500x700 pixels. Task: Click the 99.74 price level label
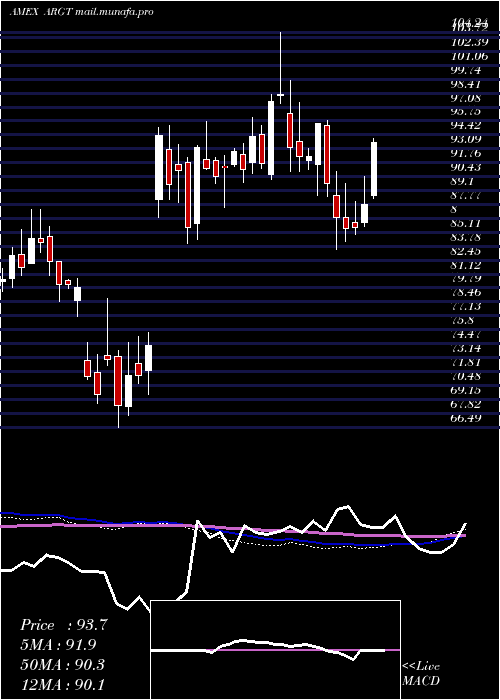466,71
